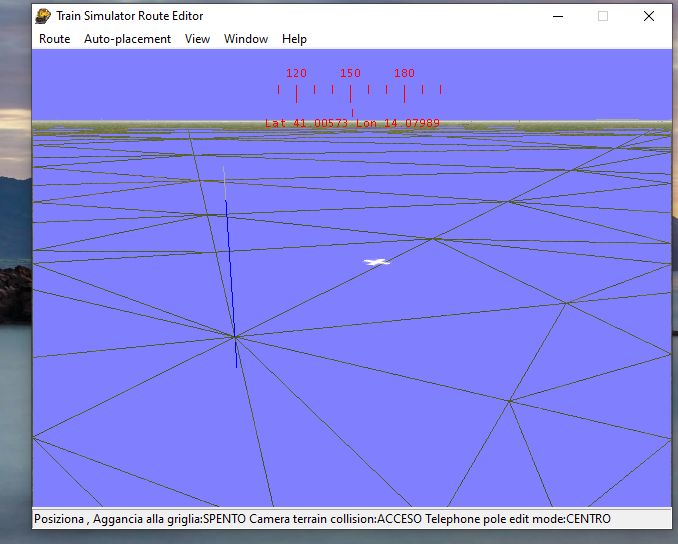
Task: Click 'Camera terrain collision:ACCESO' status text
Action: click(x=336, y=518)
